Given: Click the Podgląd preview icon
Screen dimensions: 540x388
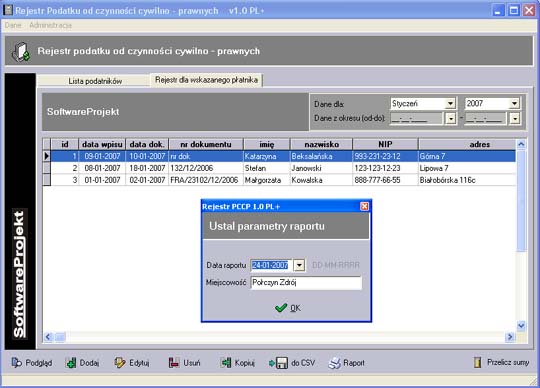Looking at the screenshot, I should pyautogui.click(x=16, y=363).
